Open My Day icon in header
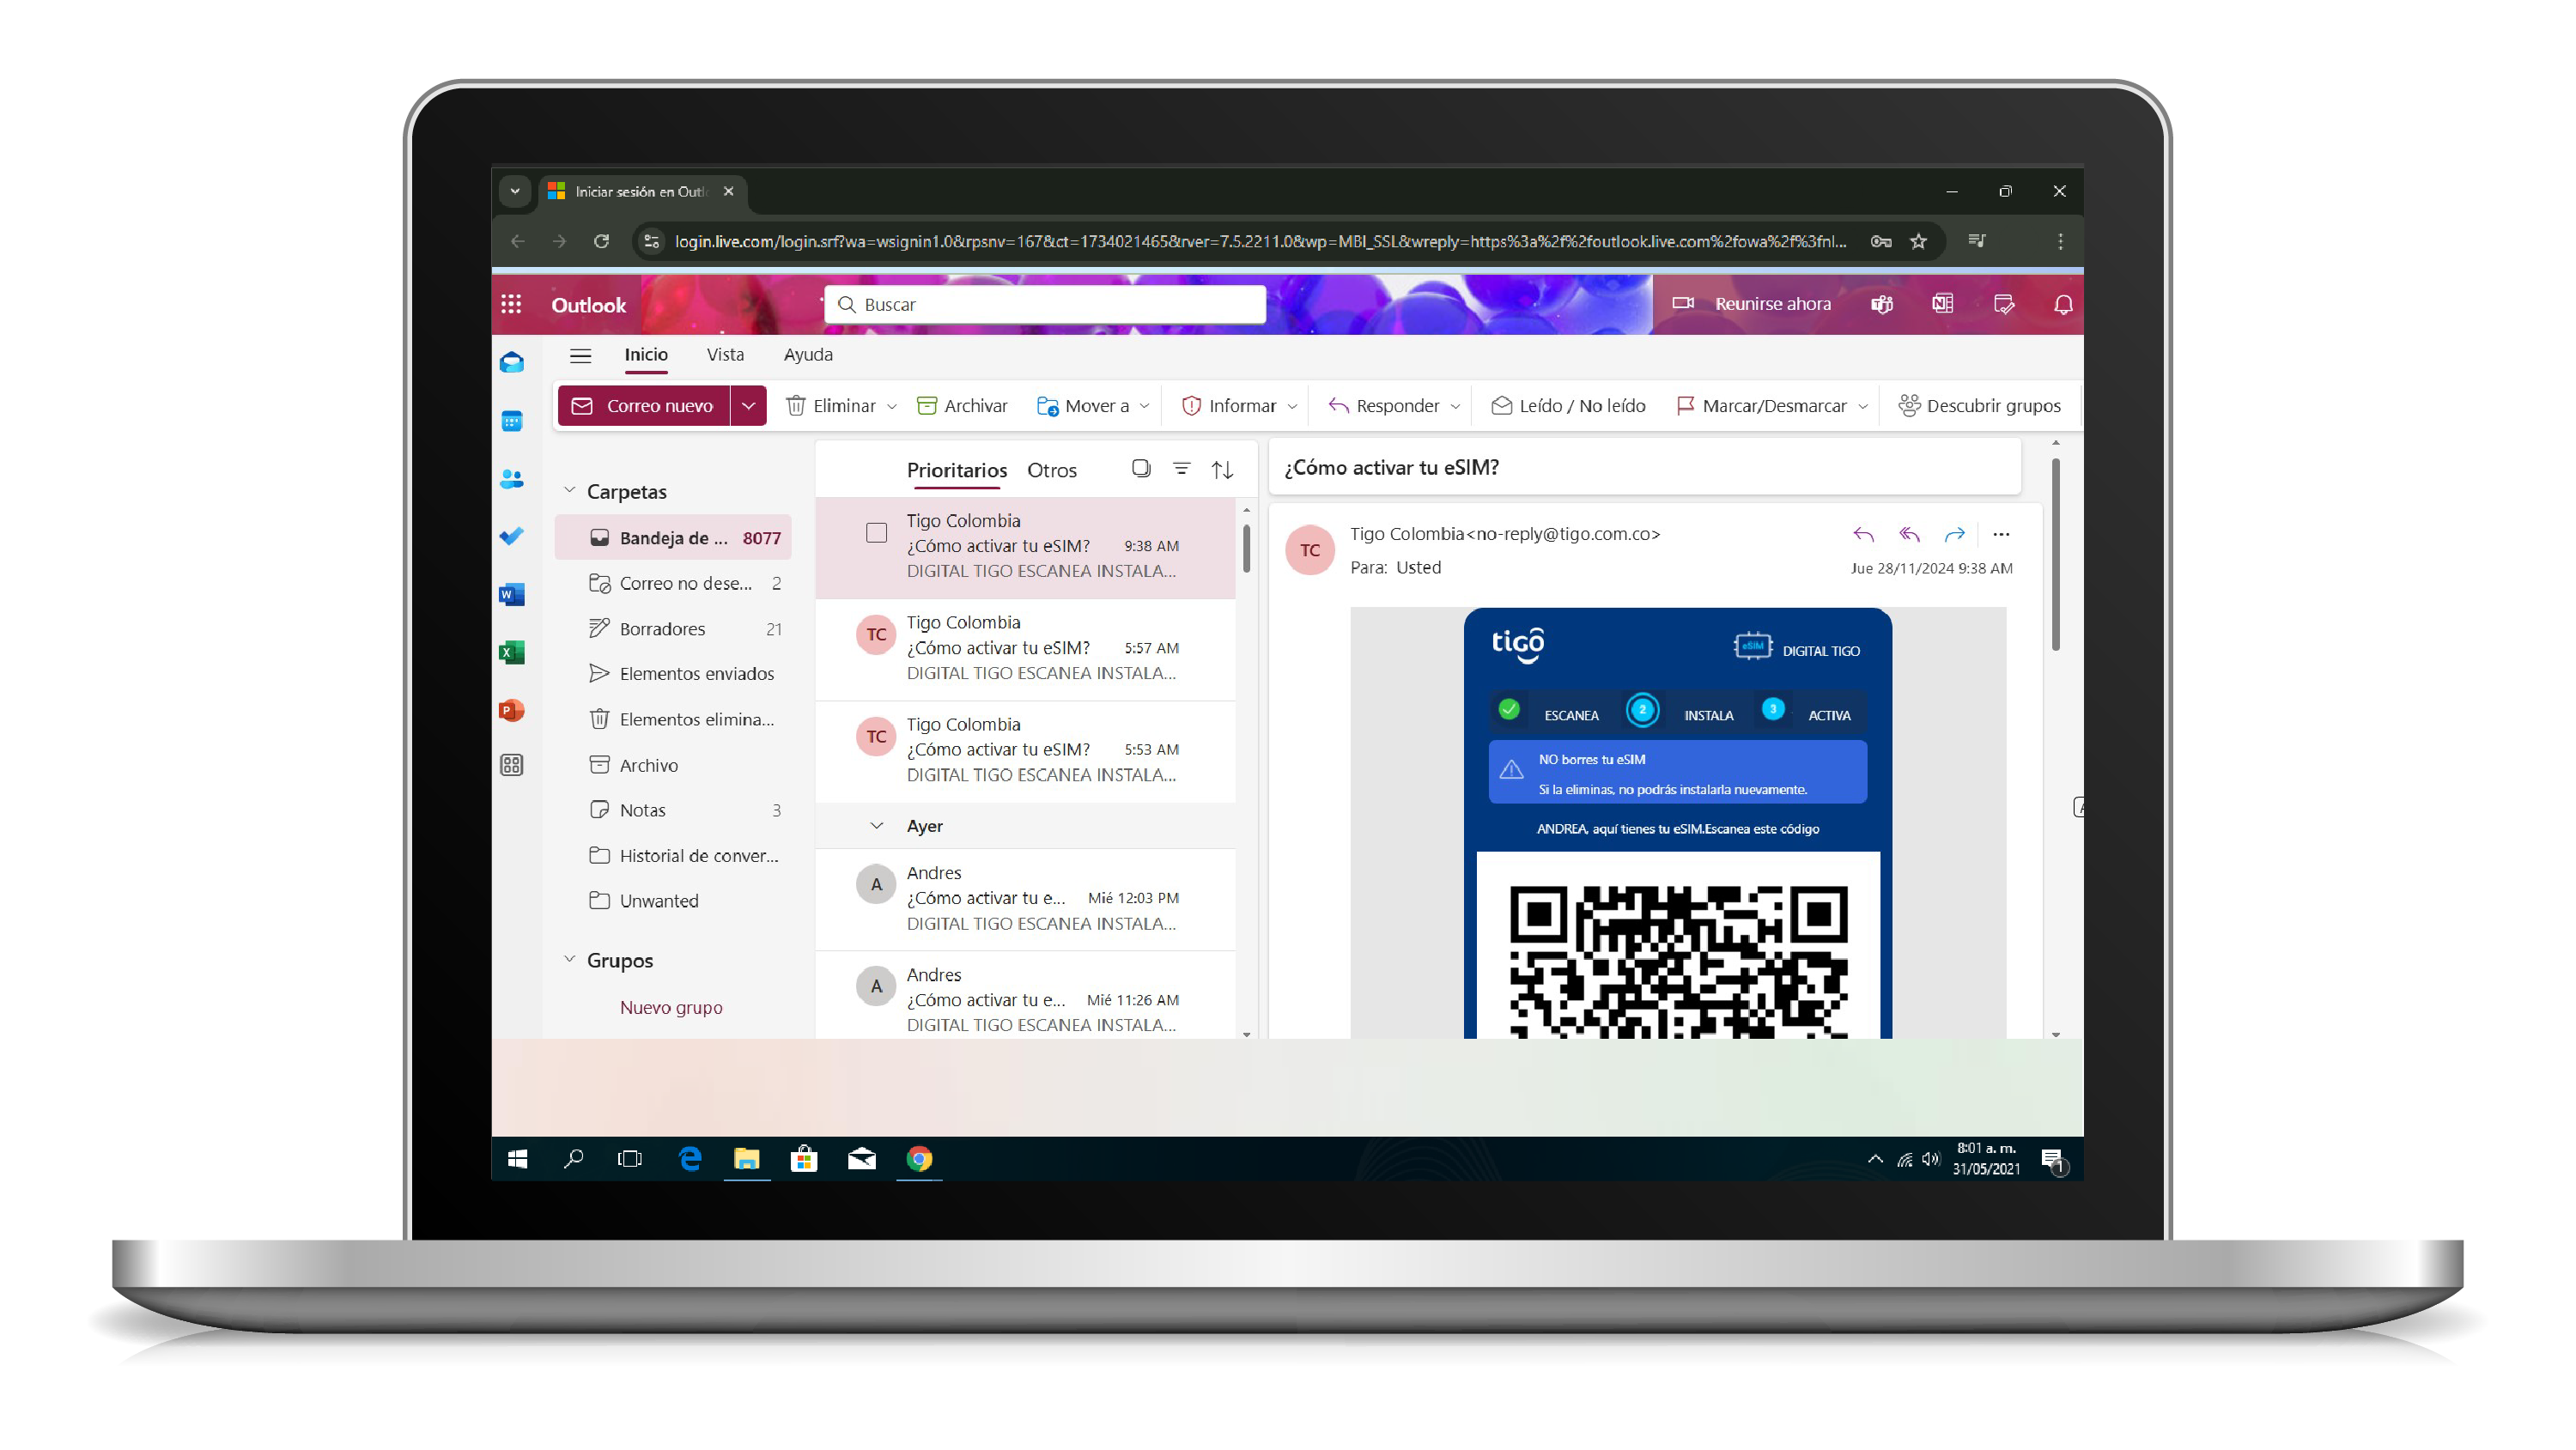2576x1450 pixels. pos(2003,304)
